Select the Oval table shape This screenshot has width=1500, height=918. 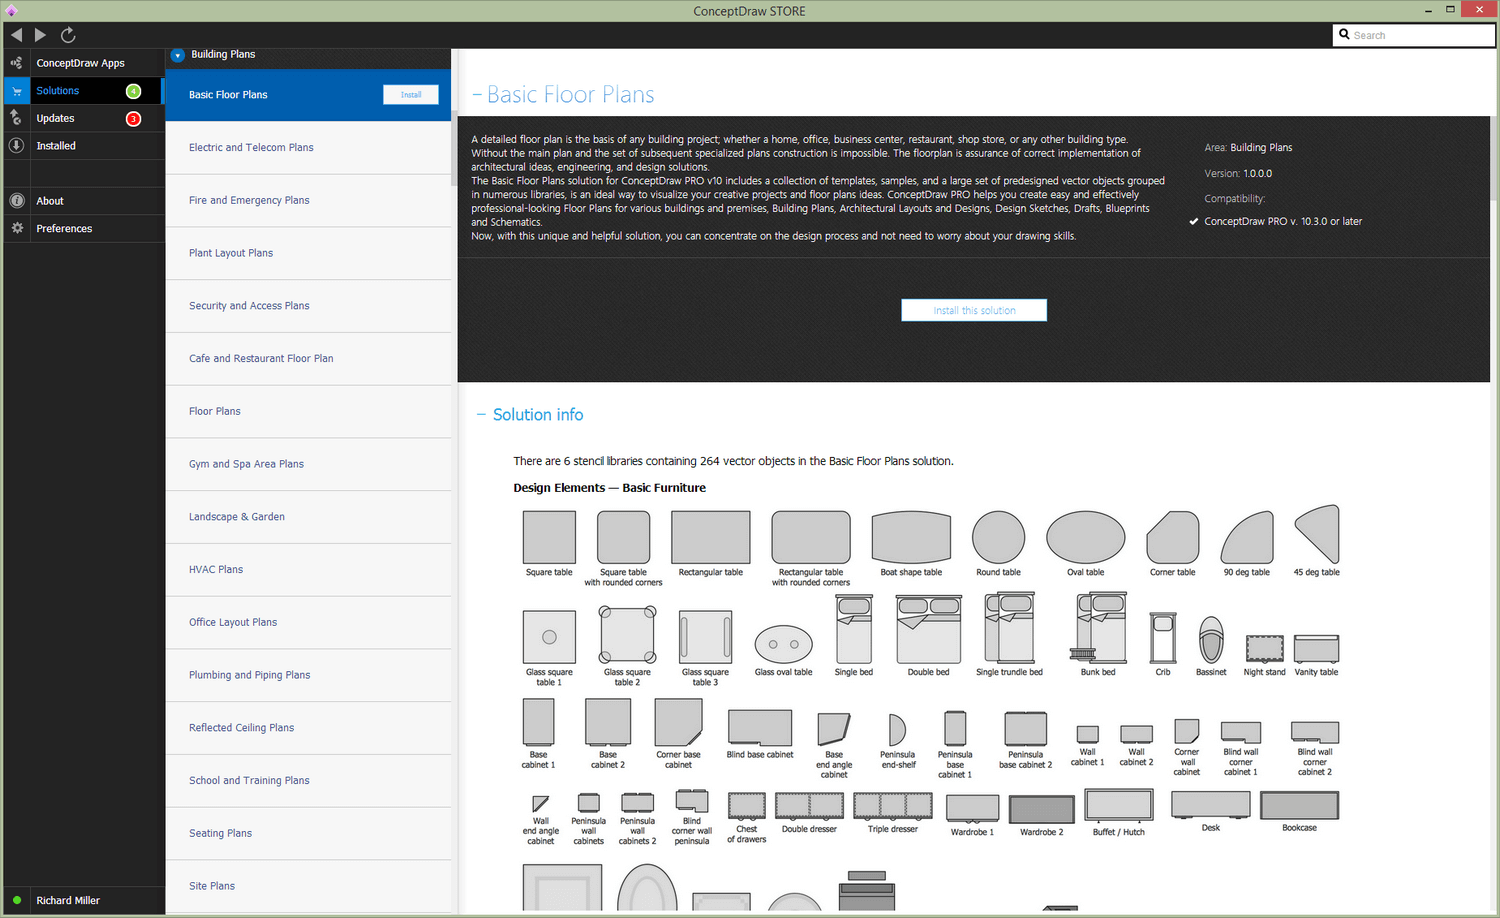coord(1086,538)
